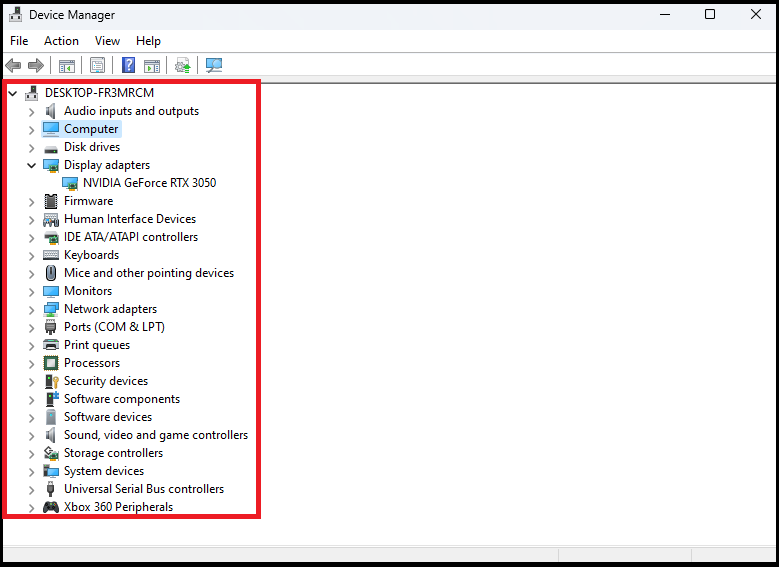
Task: Click the Processors icon
Action: (51, 363)
